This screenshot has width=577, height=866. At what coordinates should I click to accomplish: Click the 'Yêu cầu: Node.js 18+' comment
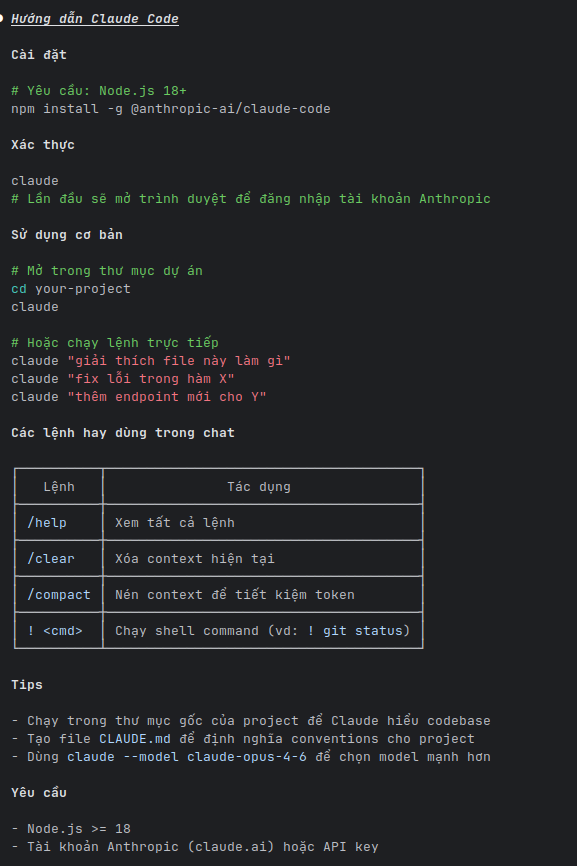coord(99,91)
